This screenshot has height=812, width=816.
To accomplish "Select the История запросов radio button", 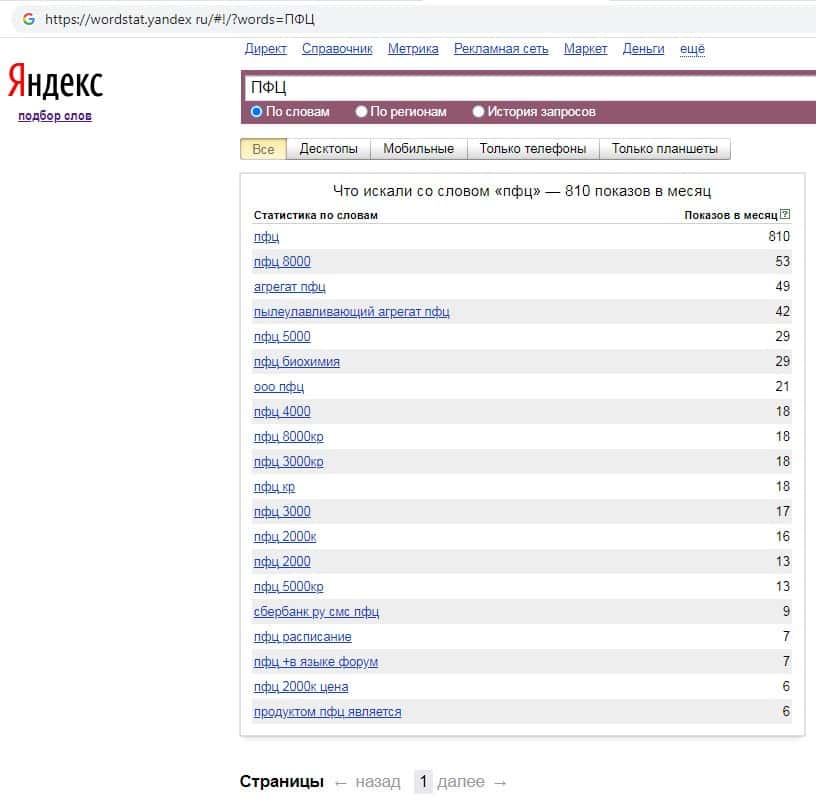I will point(479,112).
